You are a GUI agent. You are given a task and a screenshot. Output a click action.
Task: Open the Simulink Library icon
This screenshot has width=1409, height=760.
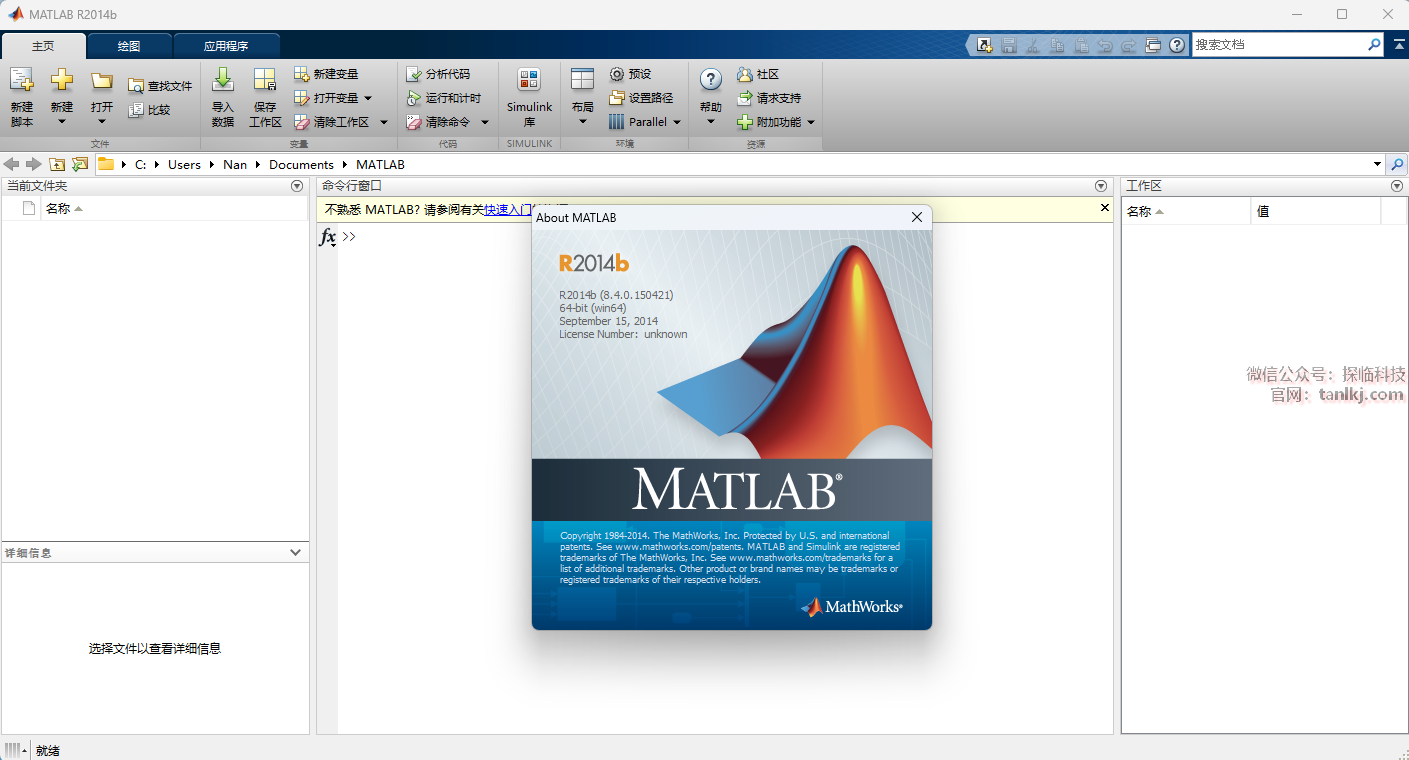(x=529, y=82)
